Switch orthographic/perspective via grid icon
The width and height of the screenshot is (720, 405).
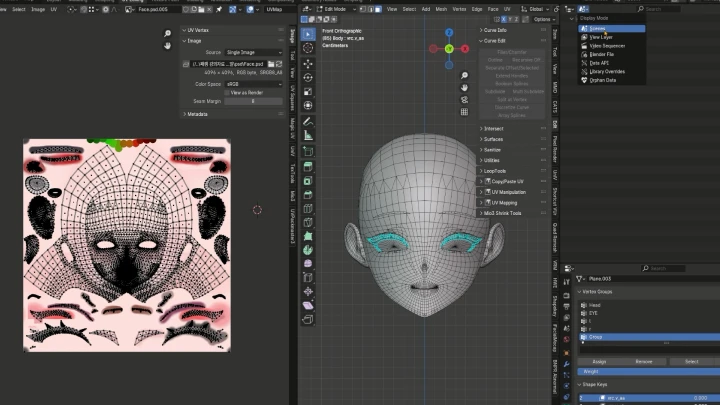point(464,112)
